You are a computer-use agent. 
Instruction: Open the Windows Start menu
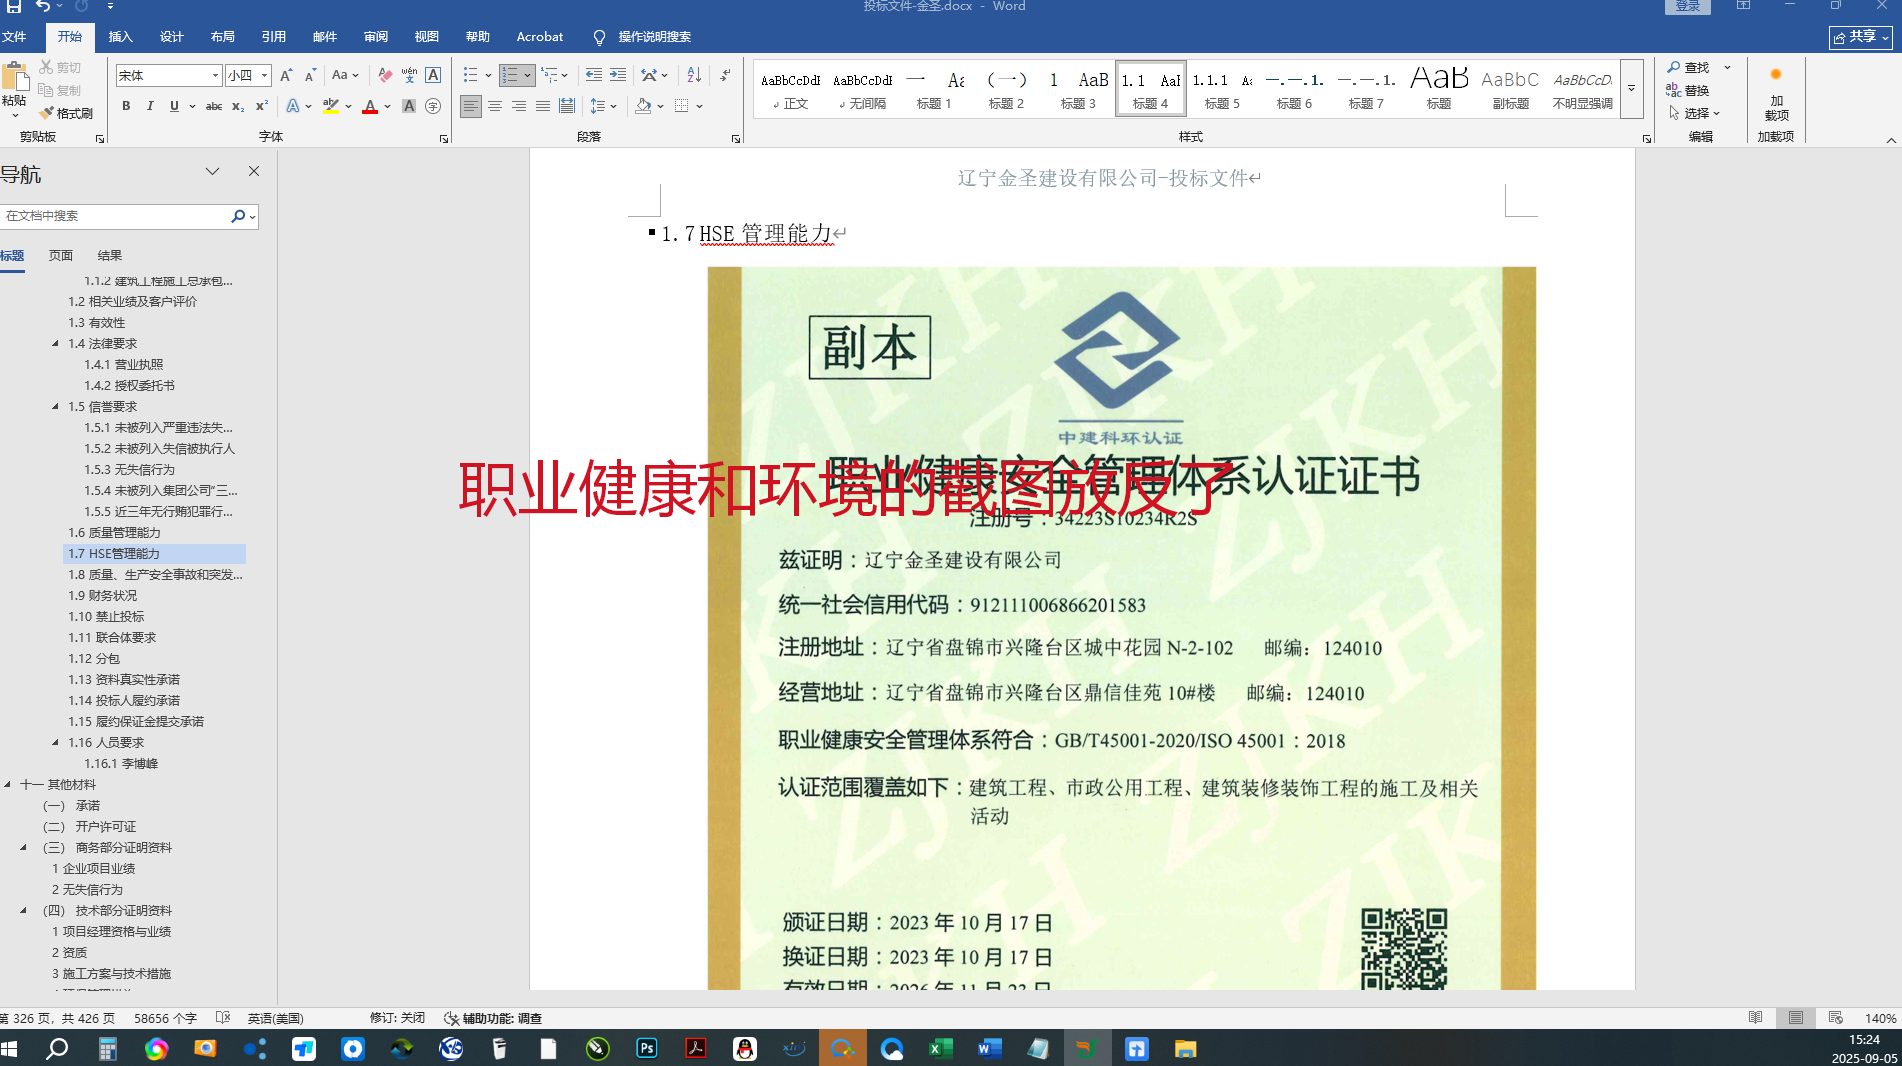[10, 1048]
